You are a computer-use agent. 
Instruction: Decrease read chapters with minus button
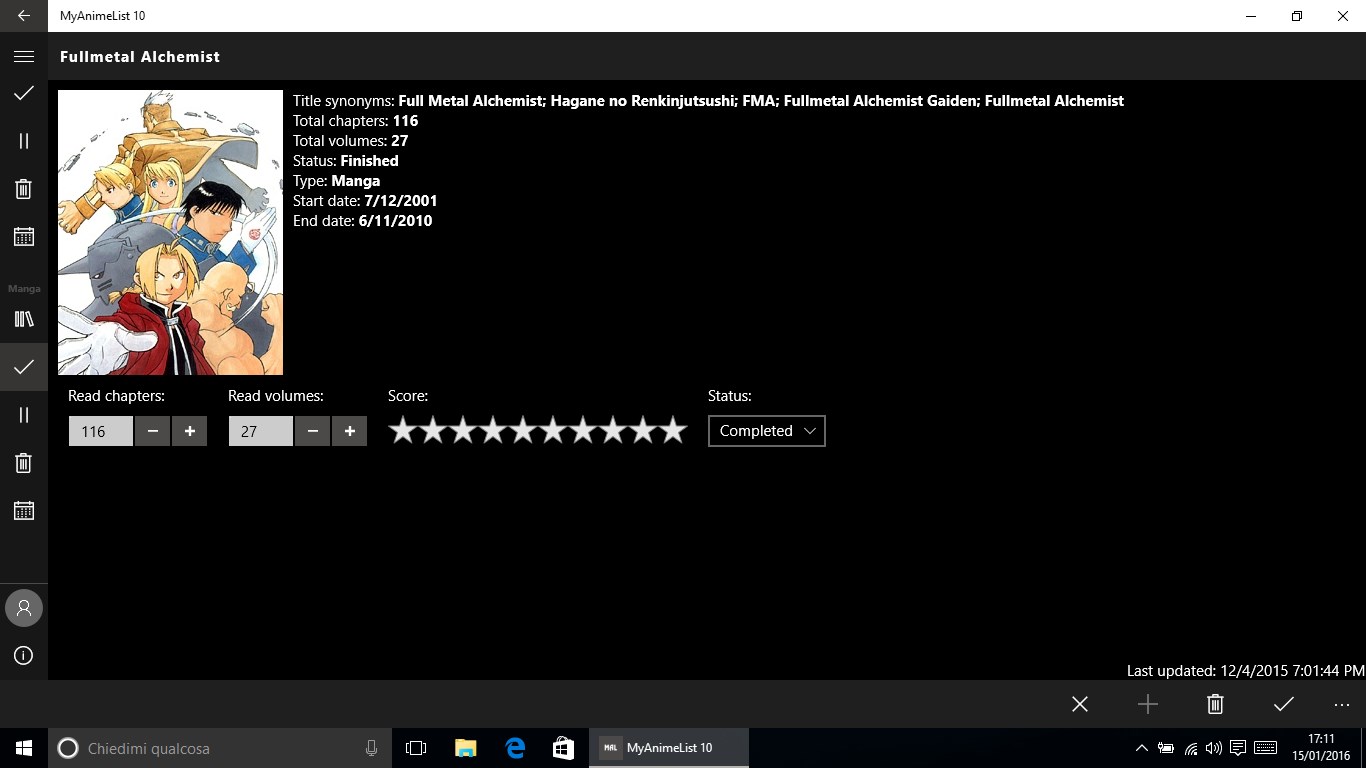click(153, 431)
